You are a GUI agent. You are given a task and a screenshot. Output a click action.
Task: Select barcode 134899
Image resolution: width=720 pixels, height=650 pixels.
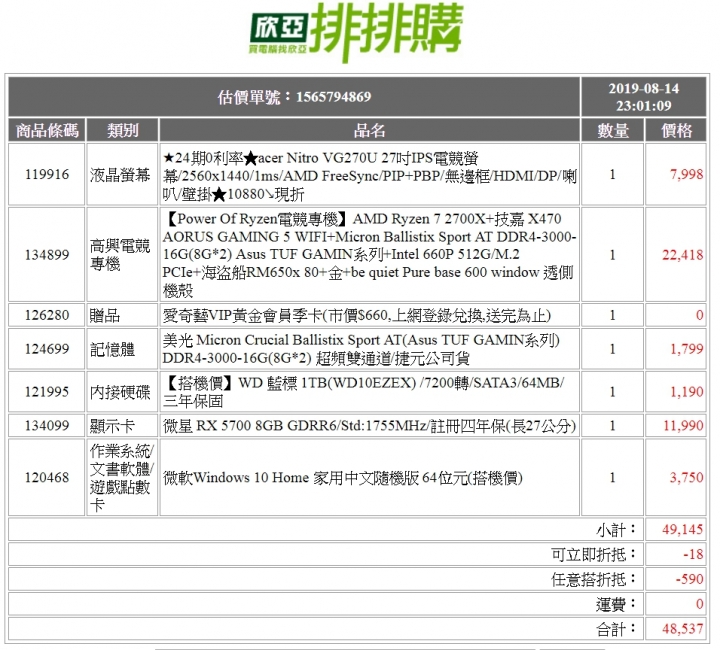point(47,255)
